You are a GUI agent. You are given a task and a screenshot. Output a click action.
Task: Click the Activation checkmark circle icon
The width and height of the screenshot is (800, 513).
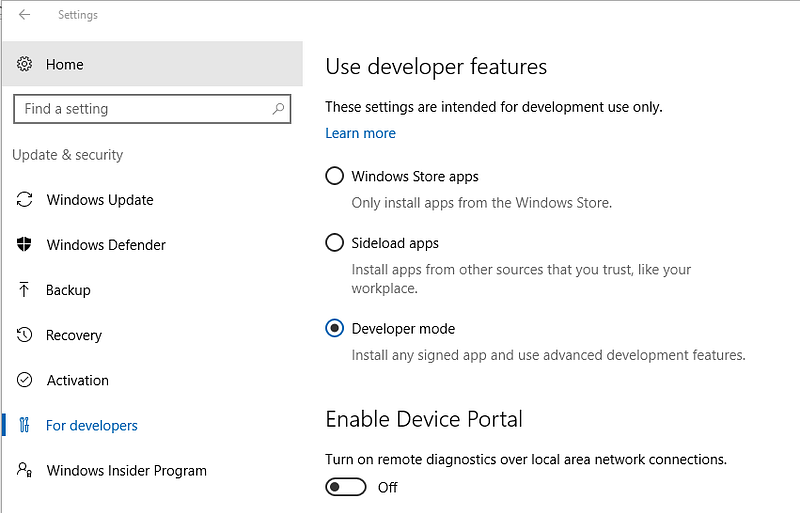click(24, 380)
